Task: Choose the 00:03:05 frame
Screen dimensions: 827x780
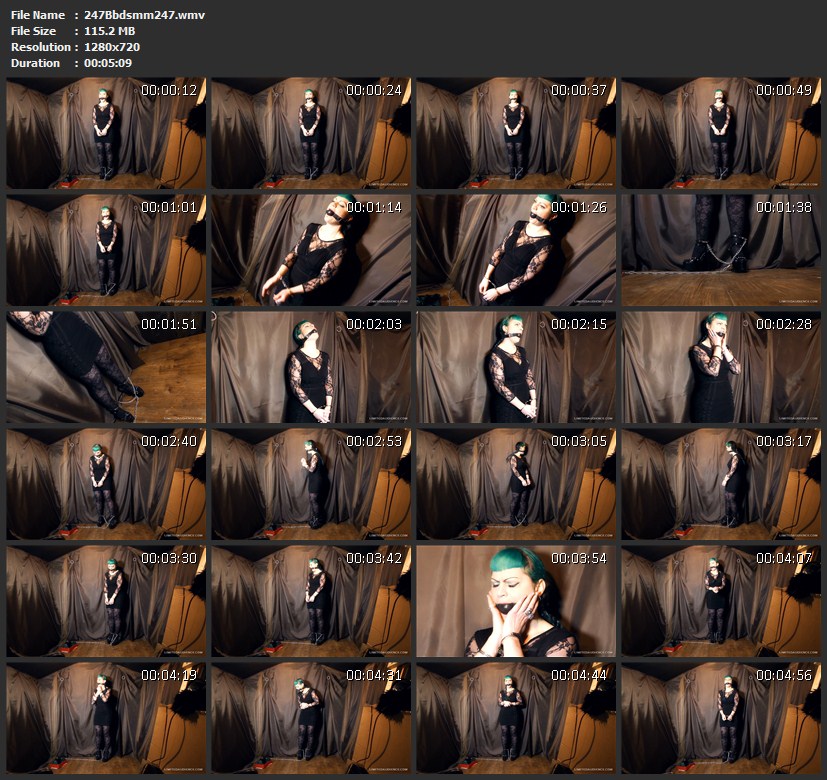Action: click(x=516, y=484)
